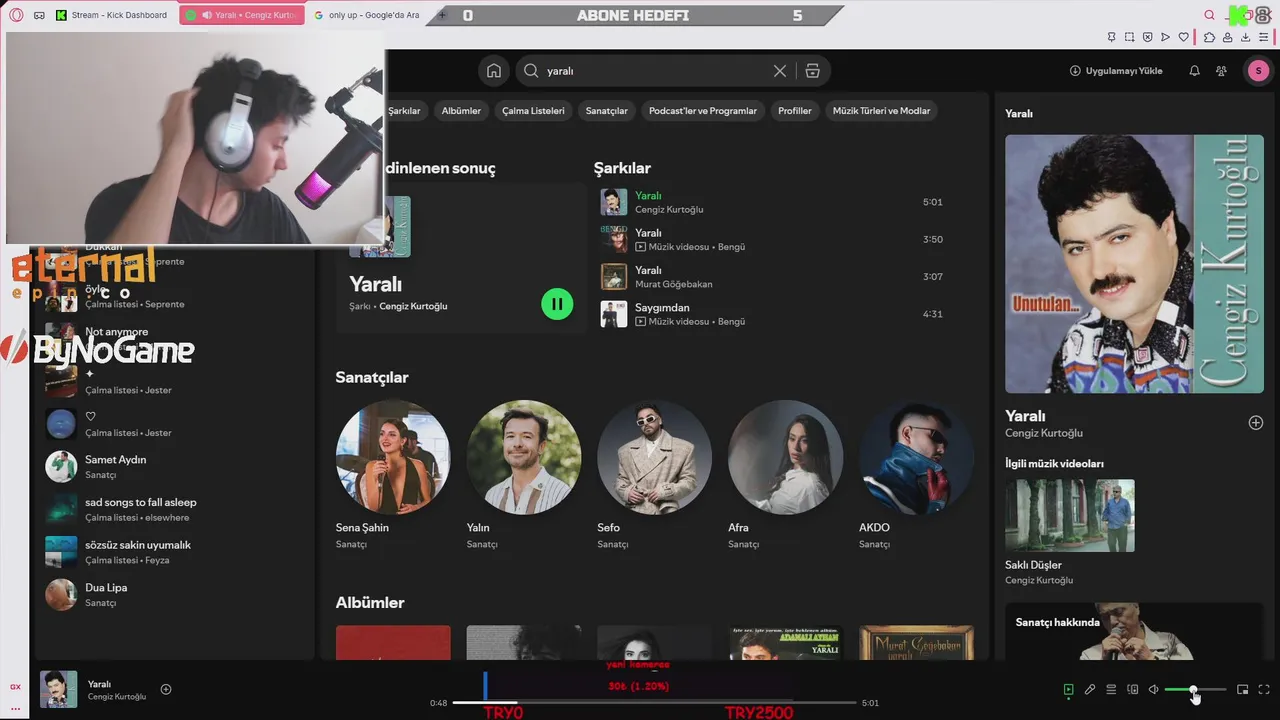1280x720 pixels.
Task: Open the Sanatçı hakkında artist card
Action: click(1134, 632)
